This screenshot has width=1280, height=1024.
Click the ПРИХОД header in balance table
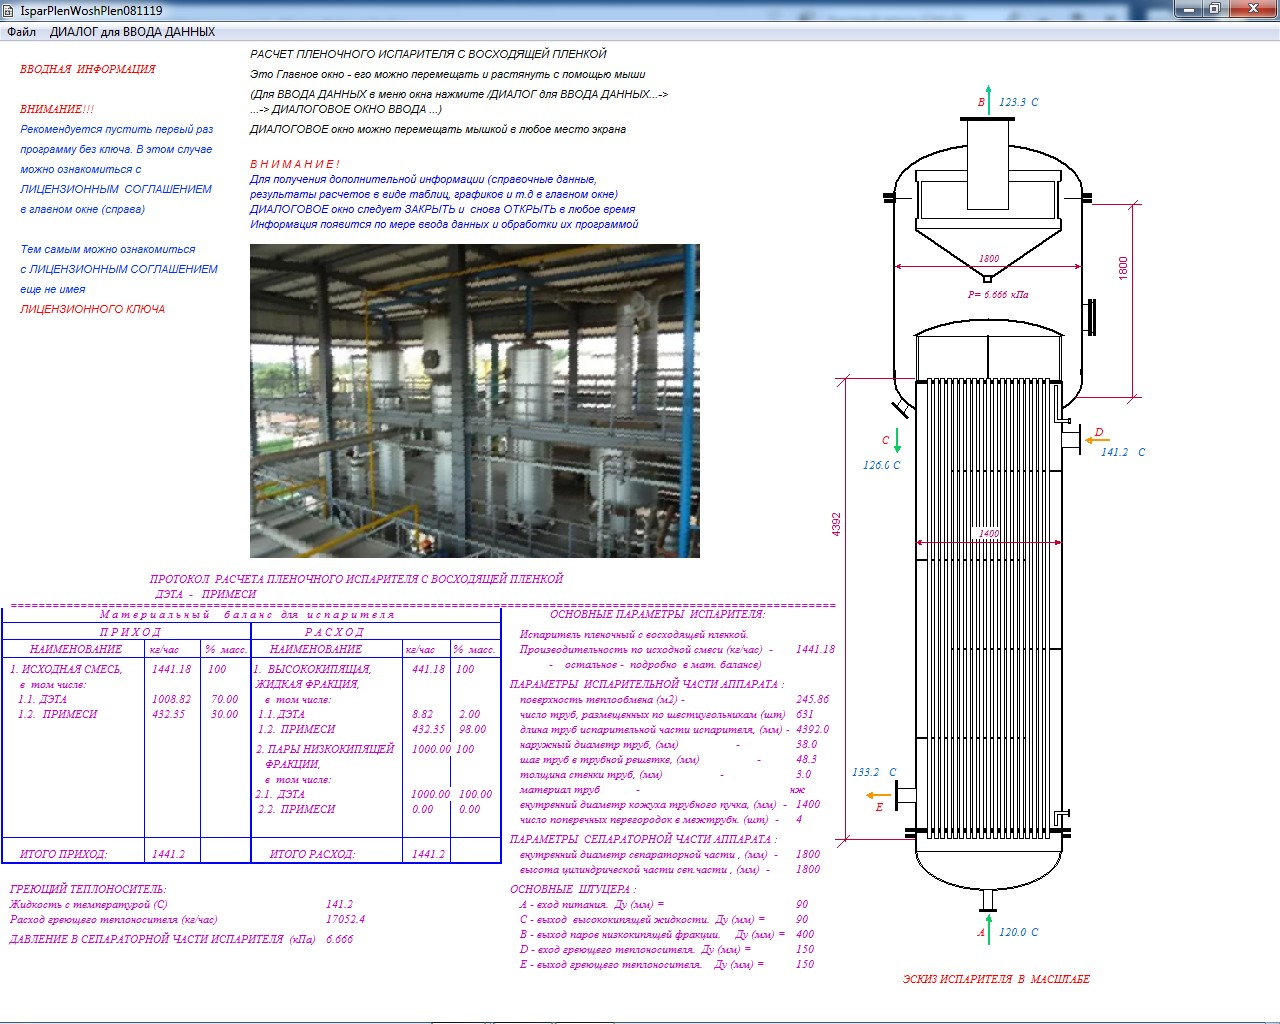tap(130, 632)
